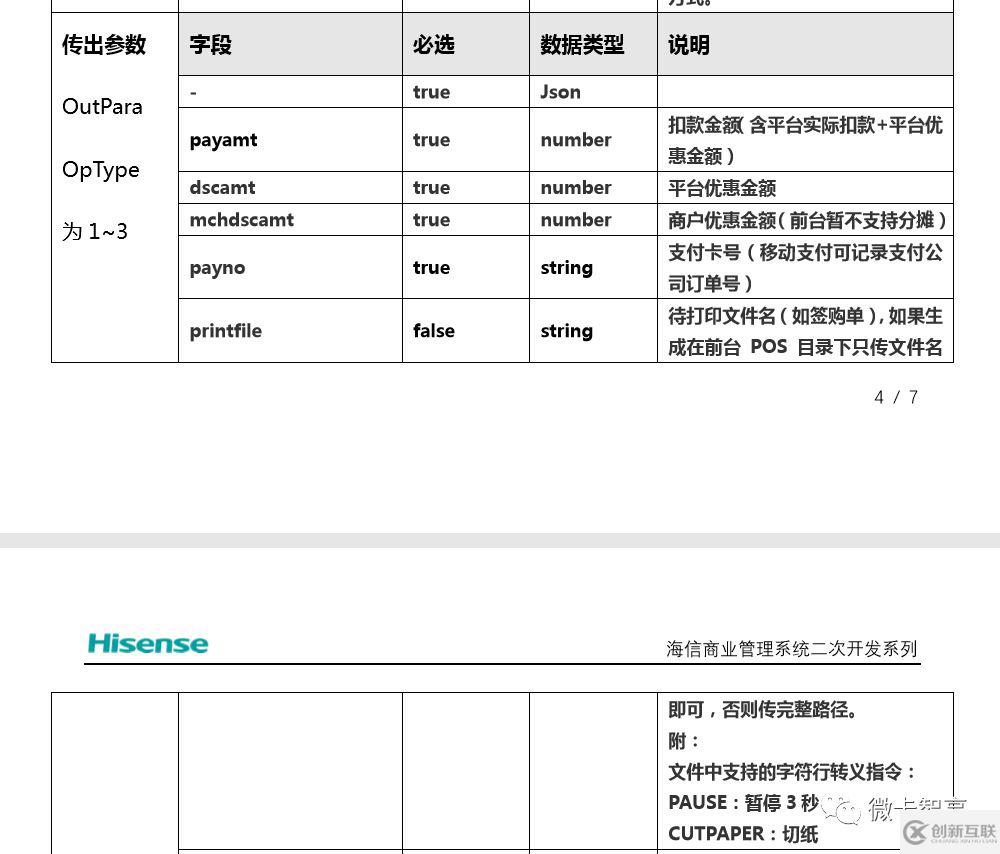Image resolution: width=1000 pixels, height=854 pixels.
Task: Click the WeChat watermark face icon
Action: pos(846,812)
